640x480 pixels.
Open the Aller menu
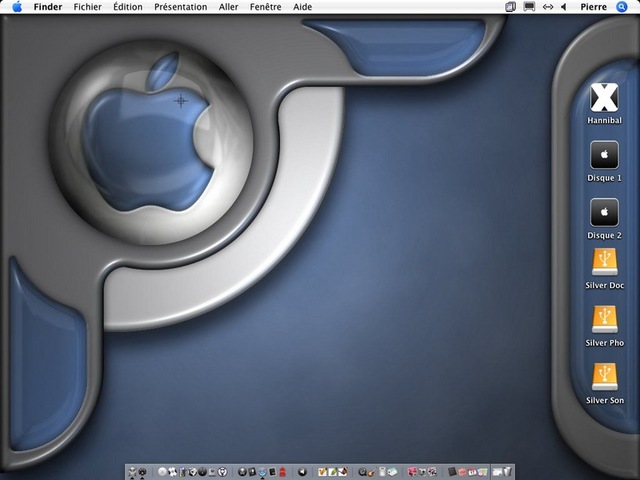229,7
